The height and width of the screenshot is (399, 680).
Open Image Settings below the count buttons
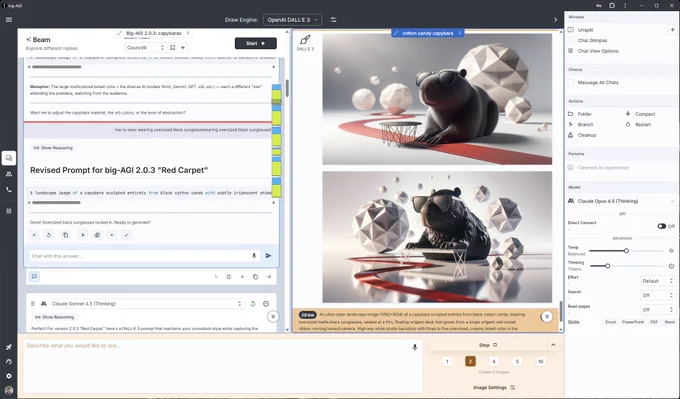(x=494, y=387)
